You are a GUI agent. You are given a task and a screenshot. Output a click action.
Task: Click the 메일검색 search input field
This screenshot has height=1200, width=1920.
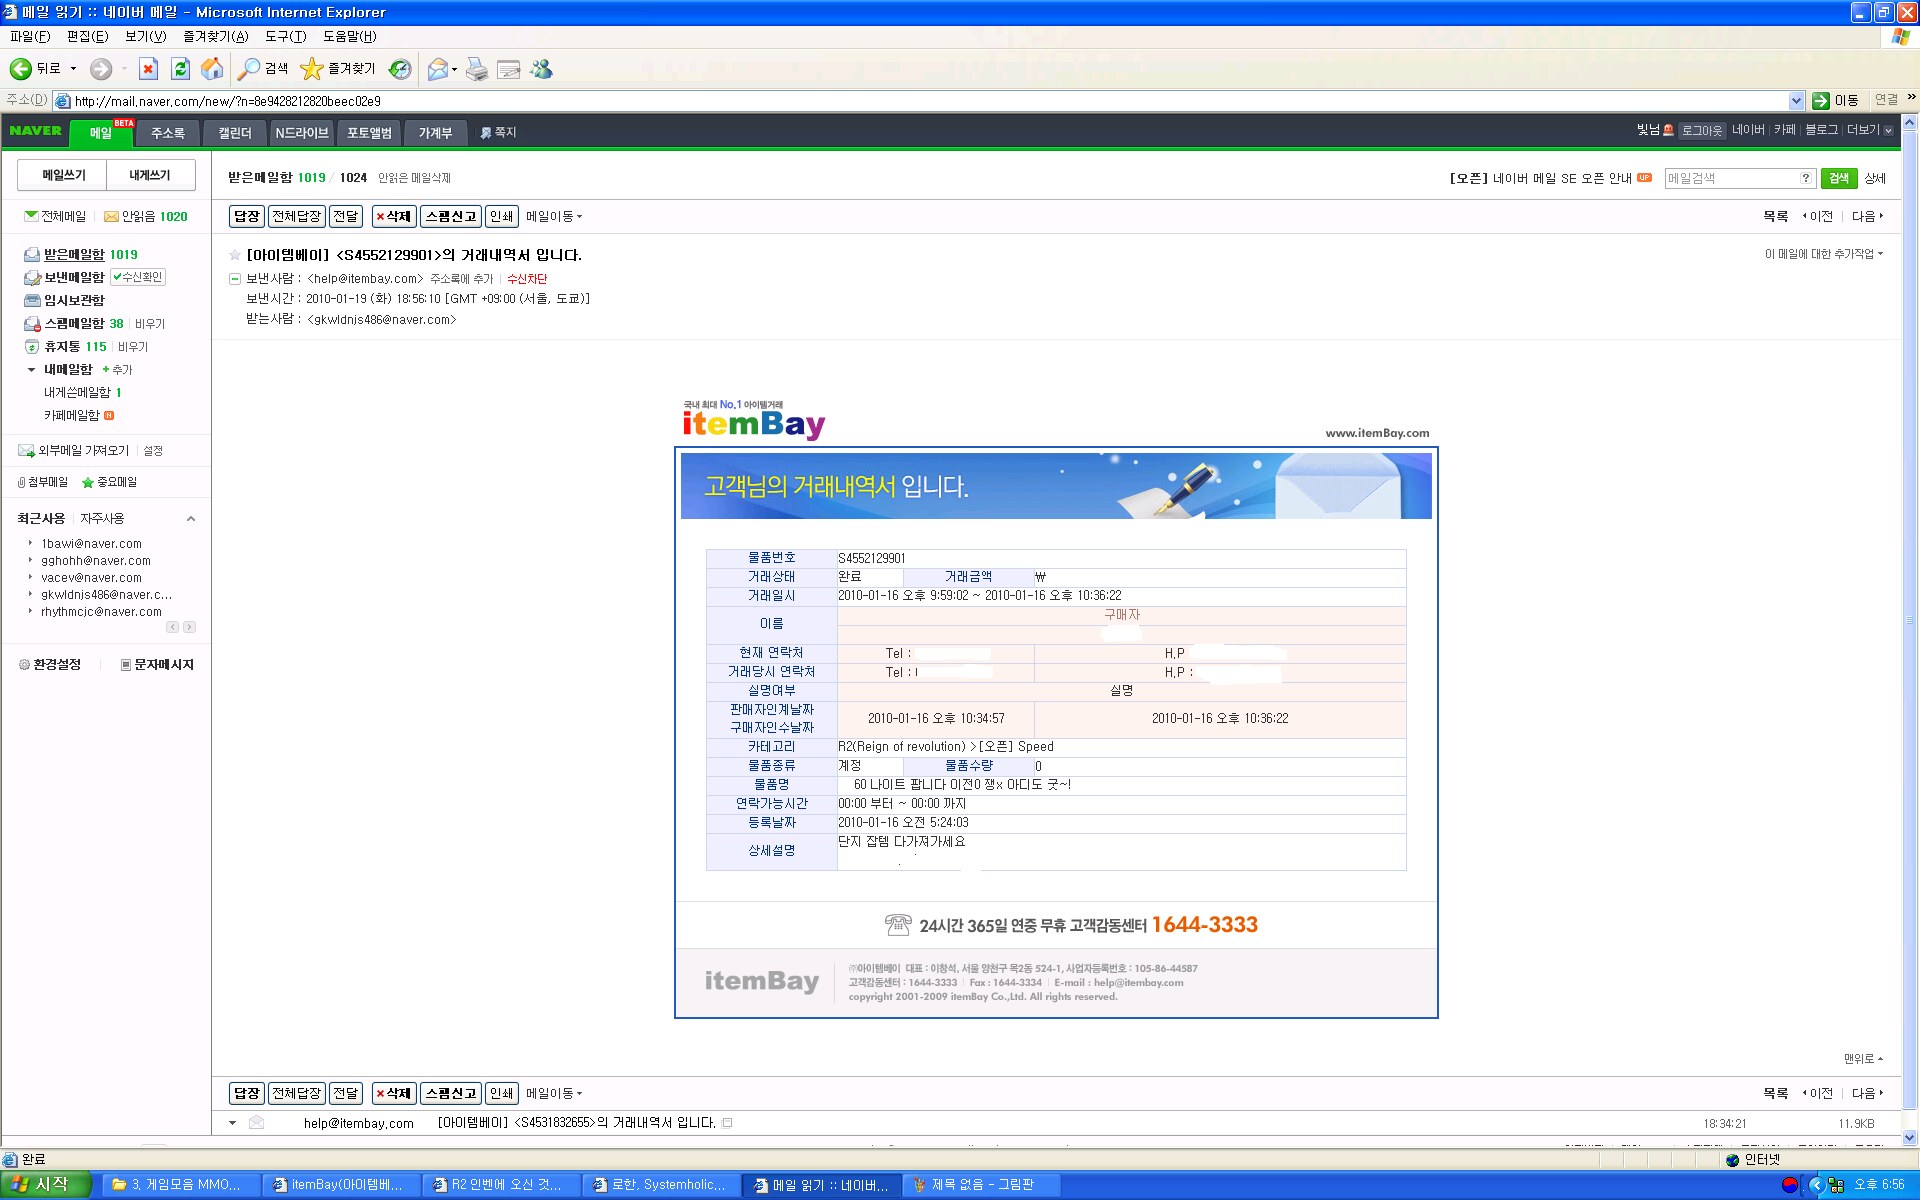pos(1731,178)
